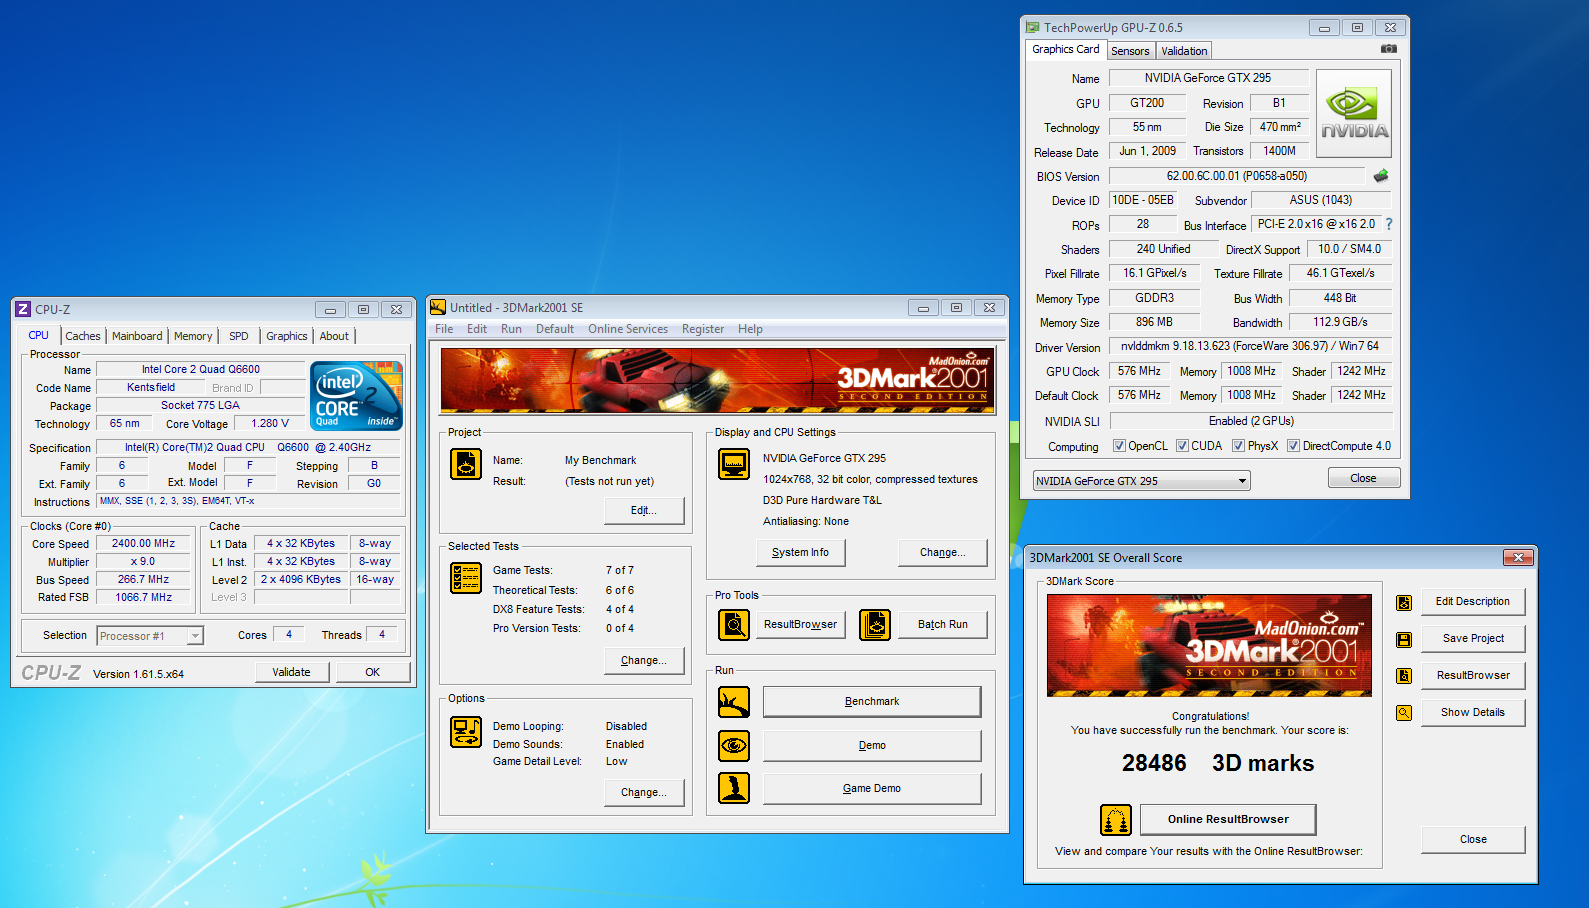Click the Game Demo joystick icon

pos(734,788)
